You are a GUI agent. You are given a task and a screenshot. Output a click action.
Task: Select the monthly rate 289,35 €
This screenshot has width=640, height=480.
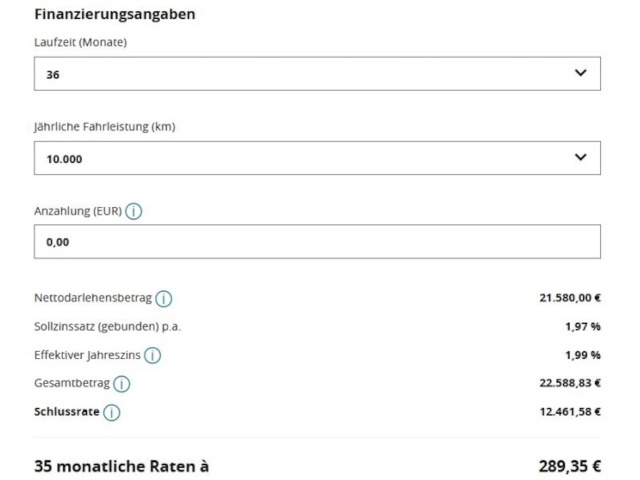570,466
